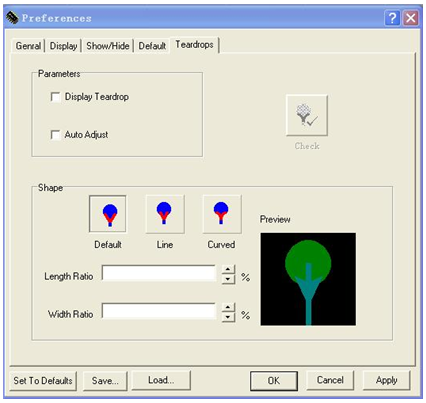Click the Set To Defaults button
The width and height of the screenshot is (426, 403).
pyautogui.click(x=43, y=381)
